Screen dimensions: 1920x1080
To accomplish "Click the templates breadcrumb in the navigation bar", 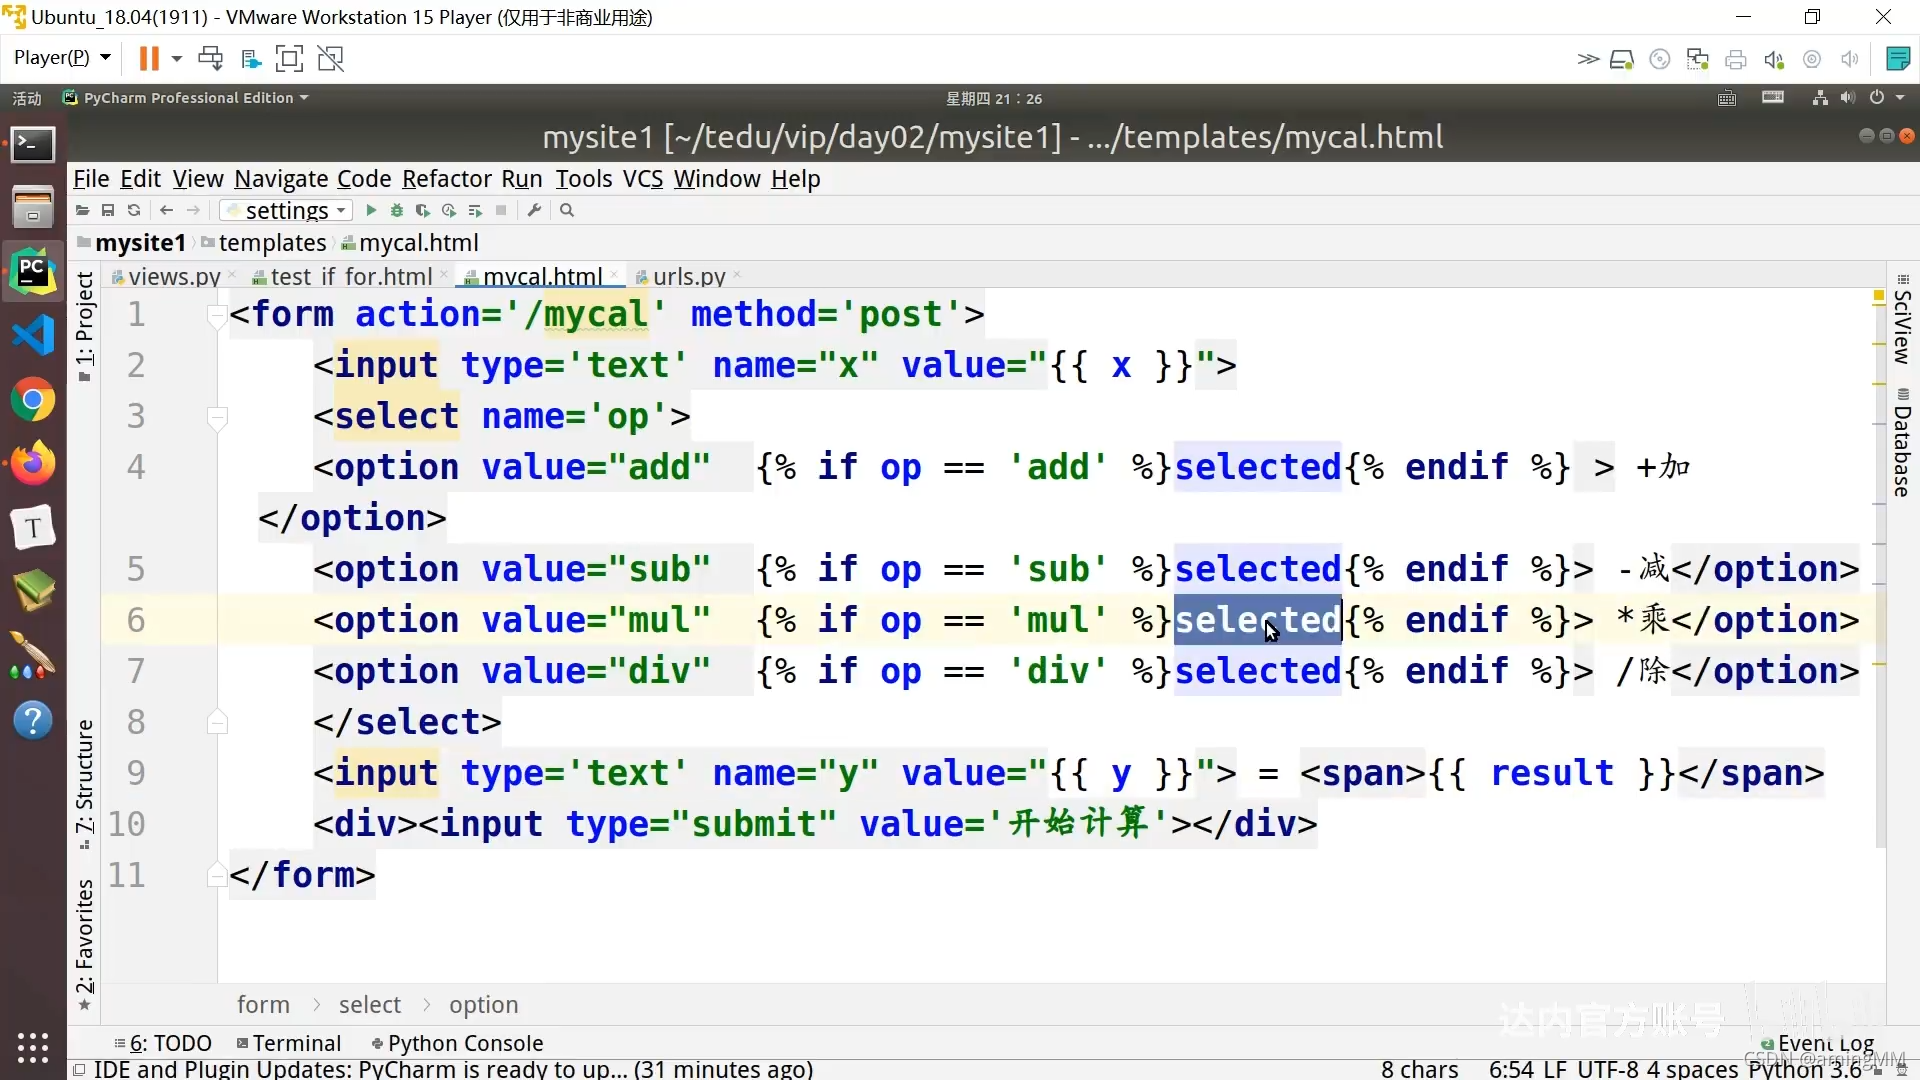I will (272, 243).
